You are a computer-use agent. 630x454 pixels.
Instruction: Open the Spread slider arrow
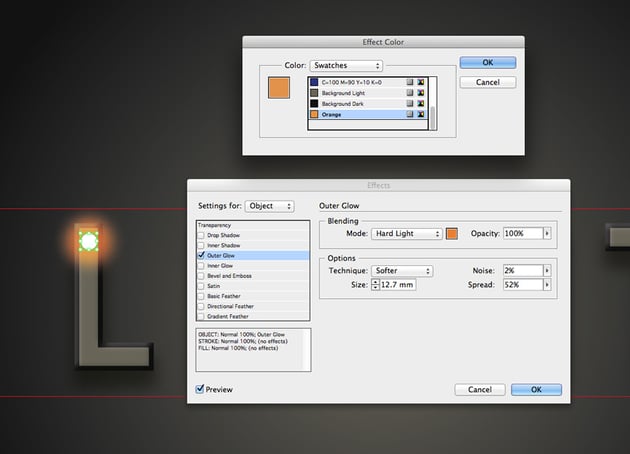tap(547, 285)
